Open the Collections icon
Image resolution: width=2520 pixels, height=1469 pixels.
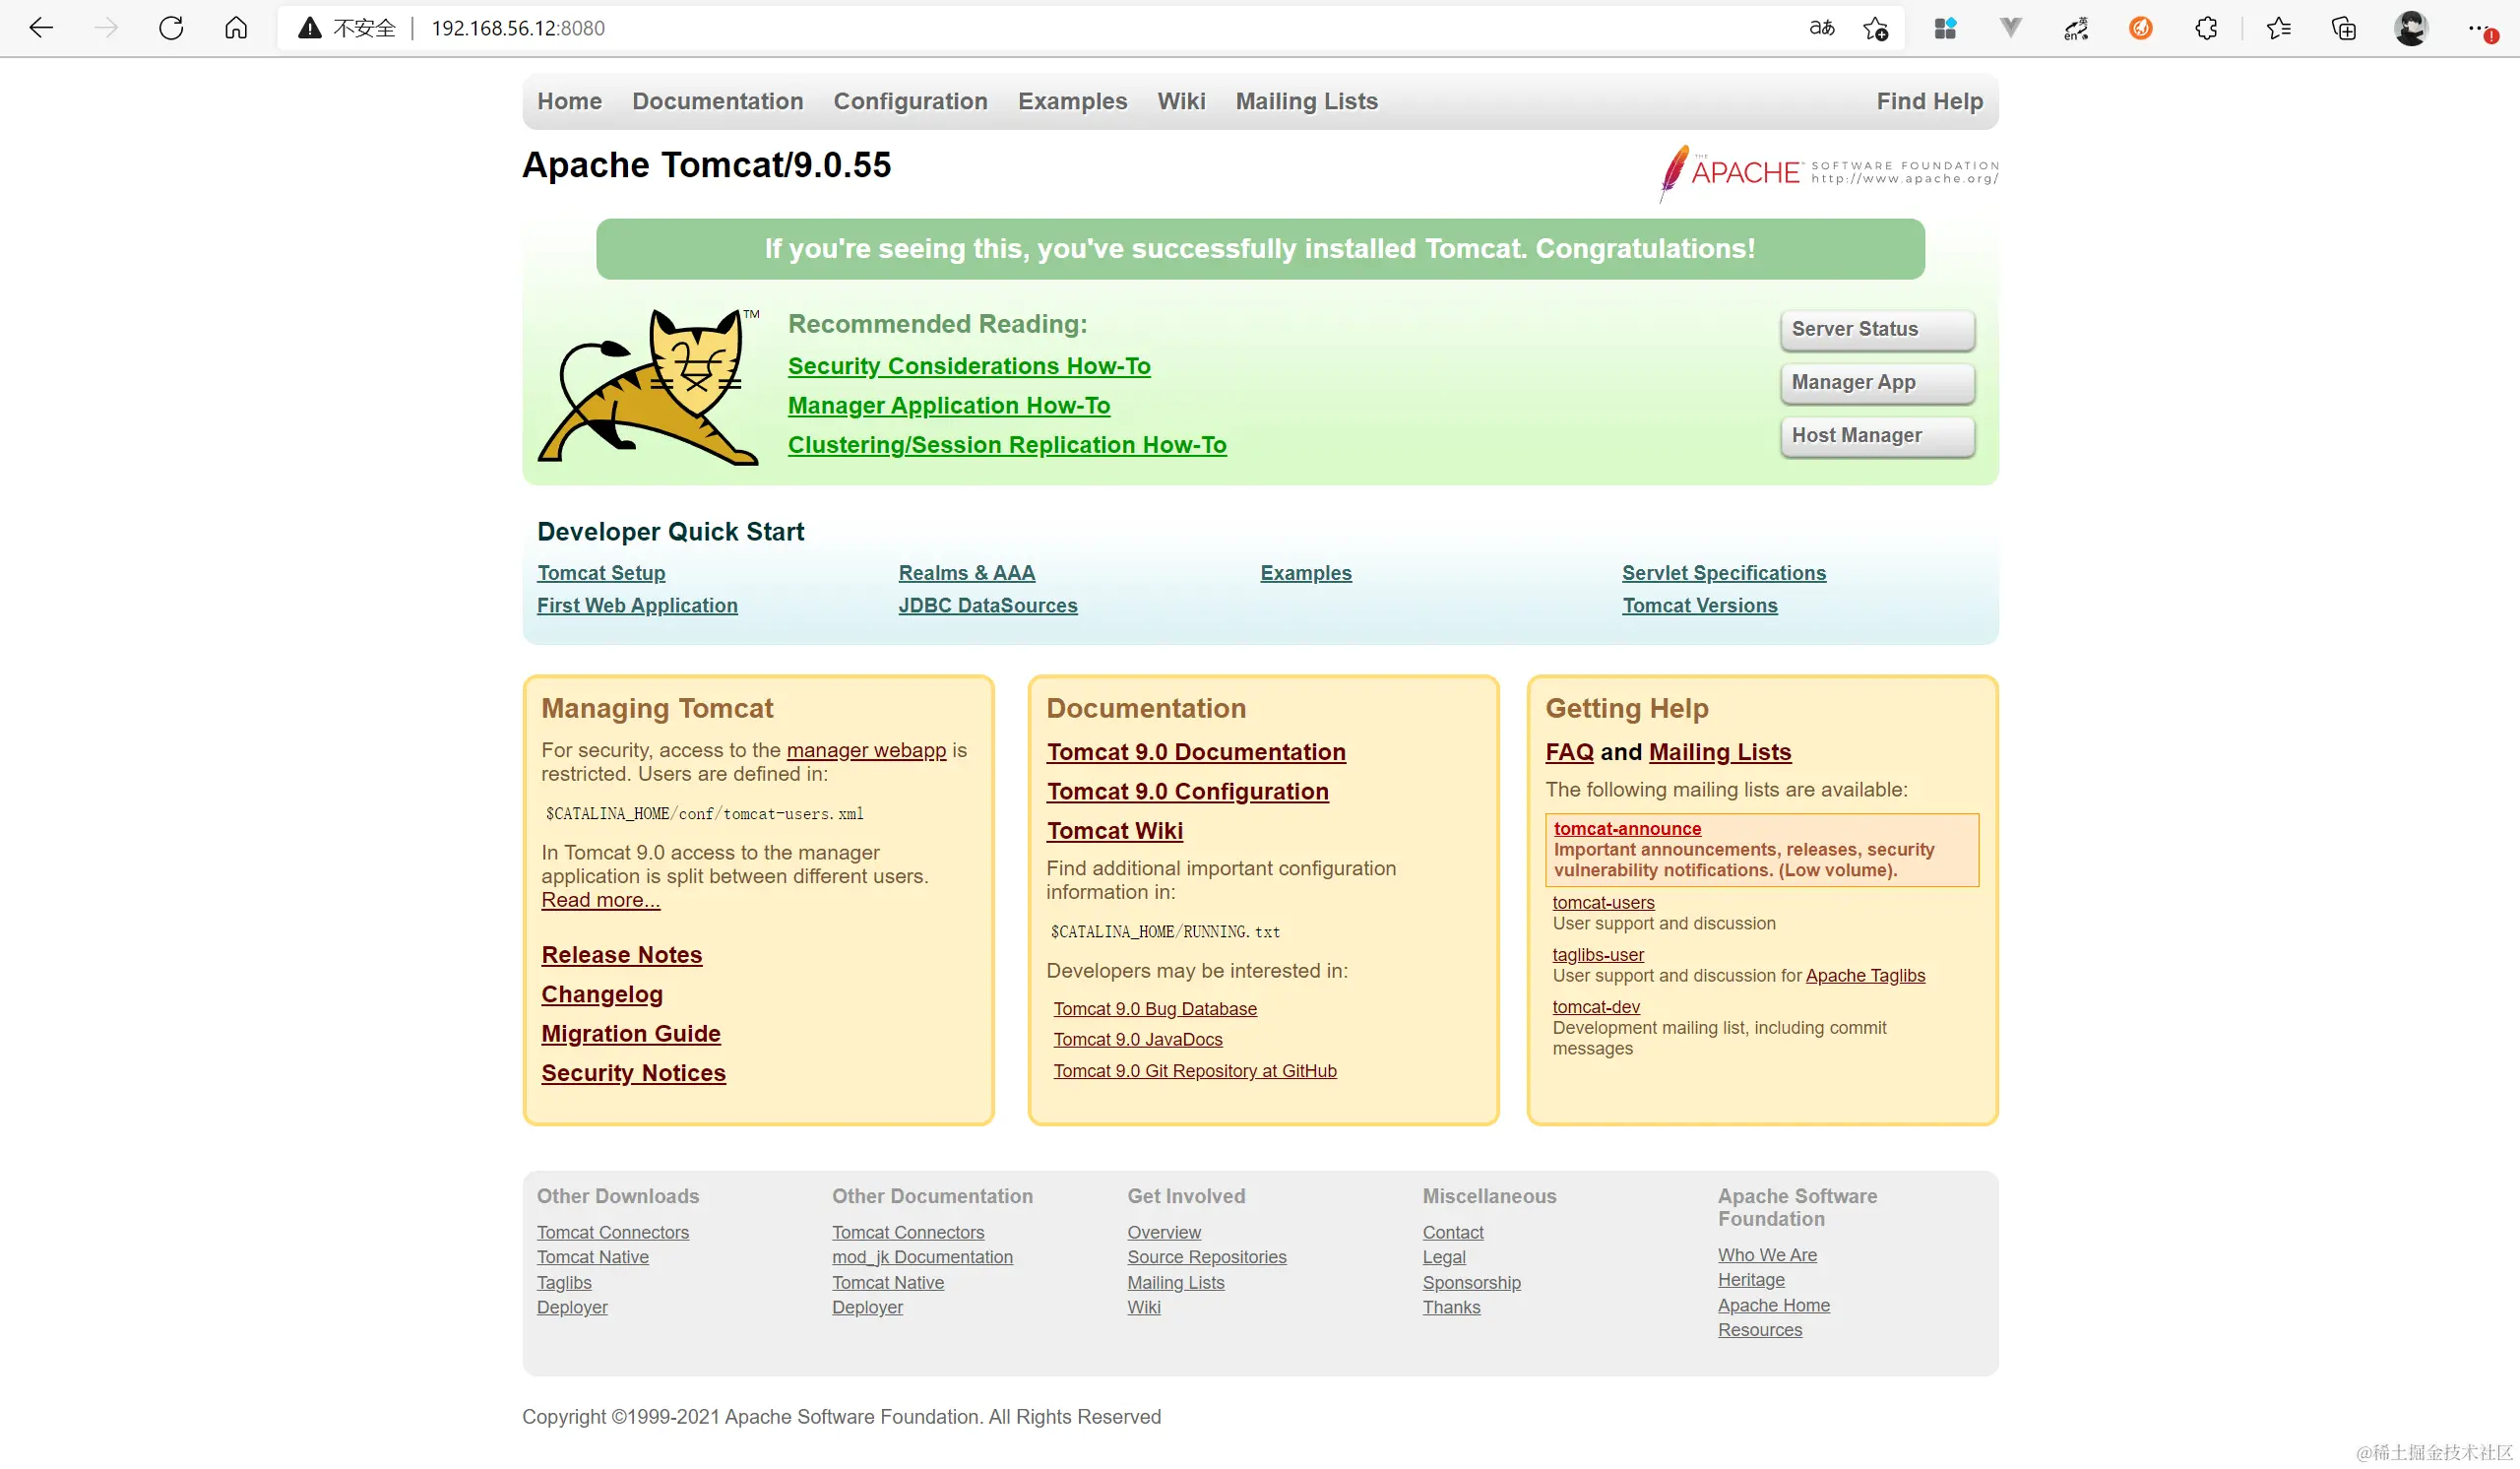pyautogui.click(x=2344, y=28)
